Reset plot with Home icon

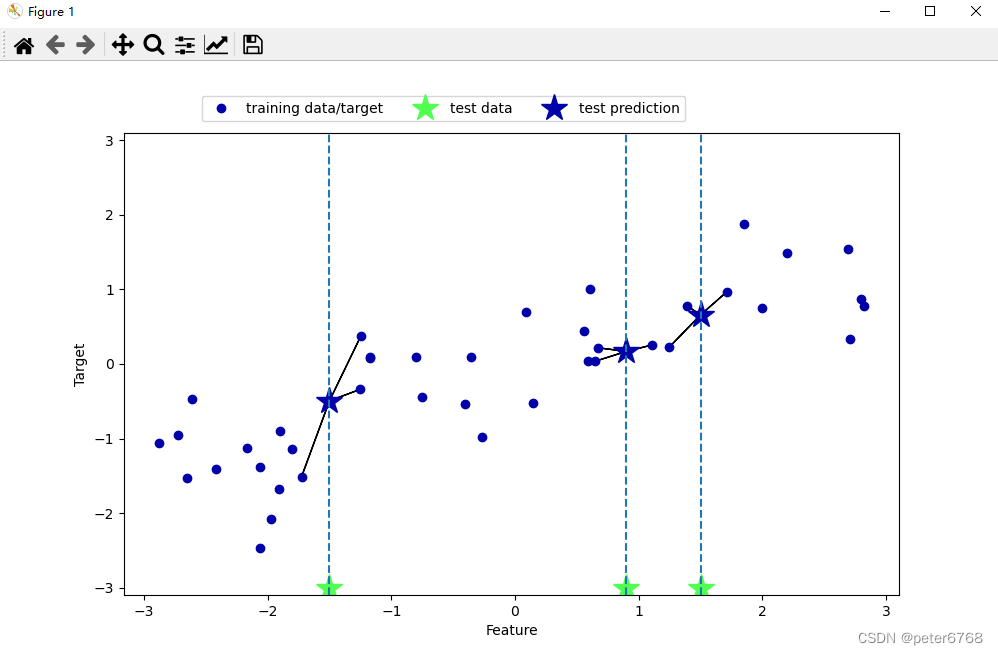(x=24, y=45)
